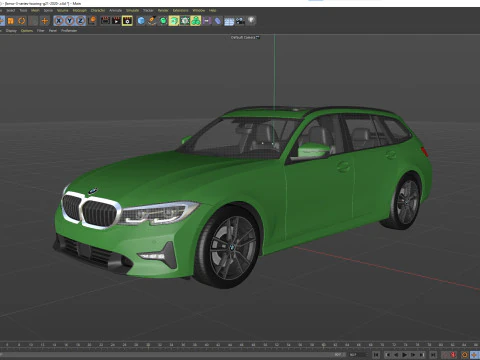
Task: Toggle the Z axis lock
Action: pos(80,21)
